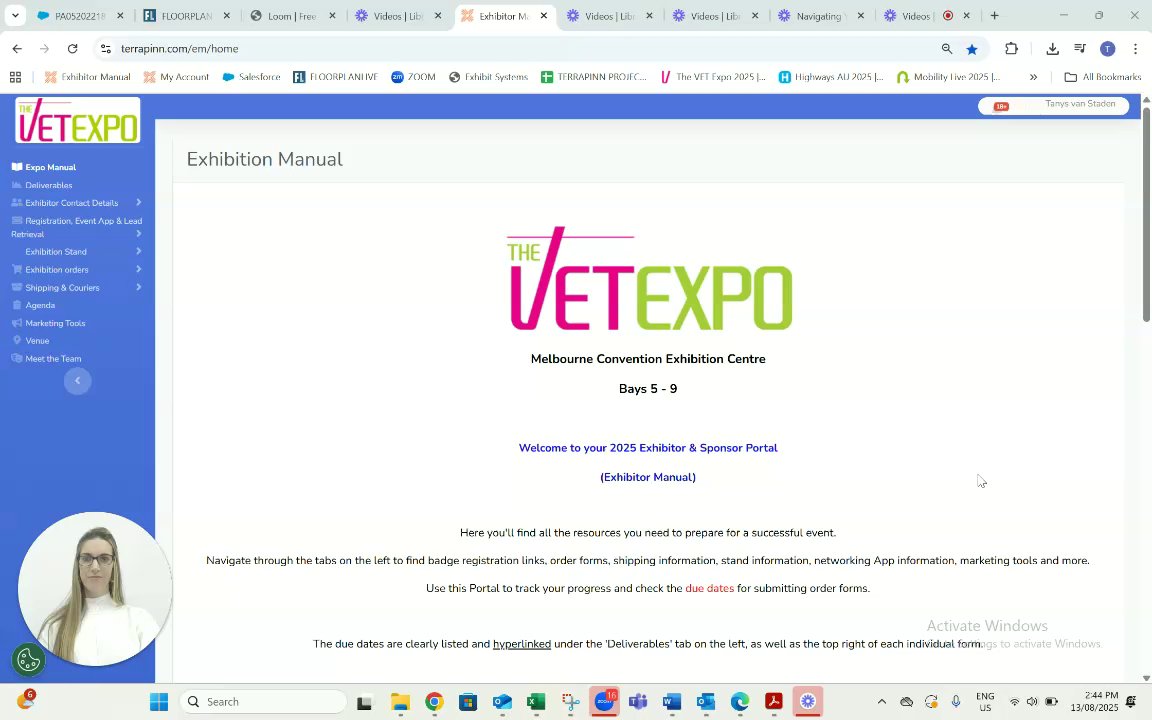Open the browser Downloads icon
This screenshot has width=1152, height=720.
[1053, 48]
